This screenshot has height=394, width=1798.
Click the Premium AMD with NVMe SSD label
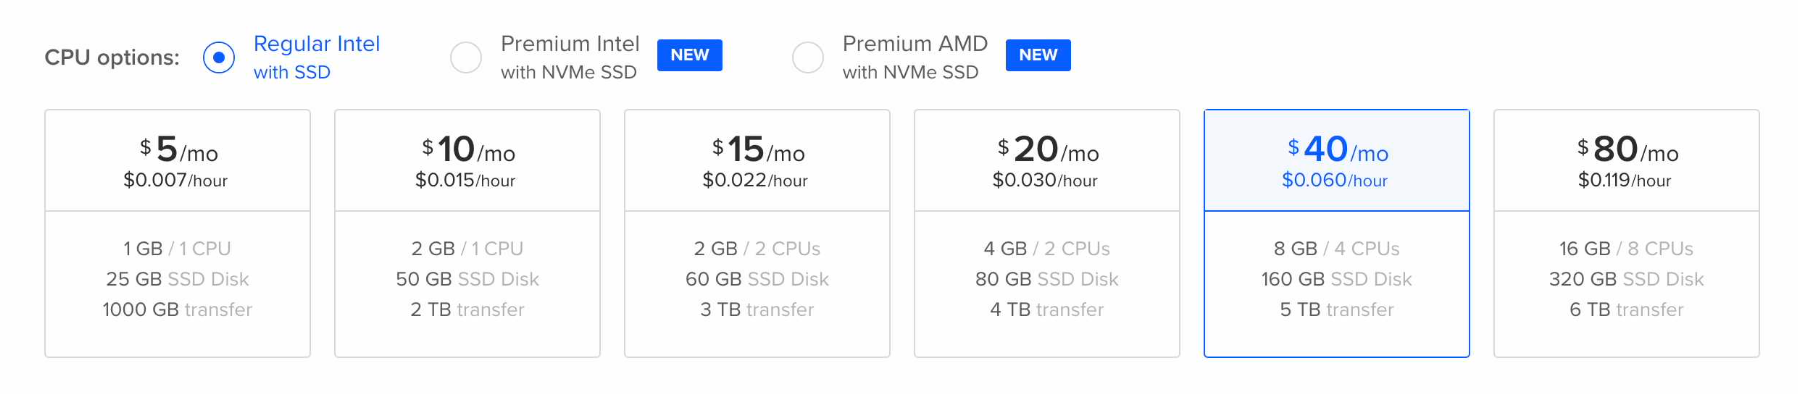(x=915, y=57)
